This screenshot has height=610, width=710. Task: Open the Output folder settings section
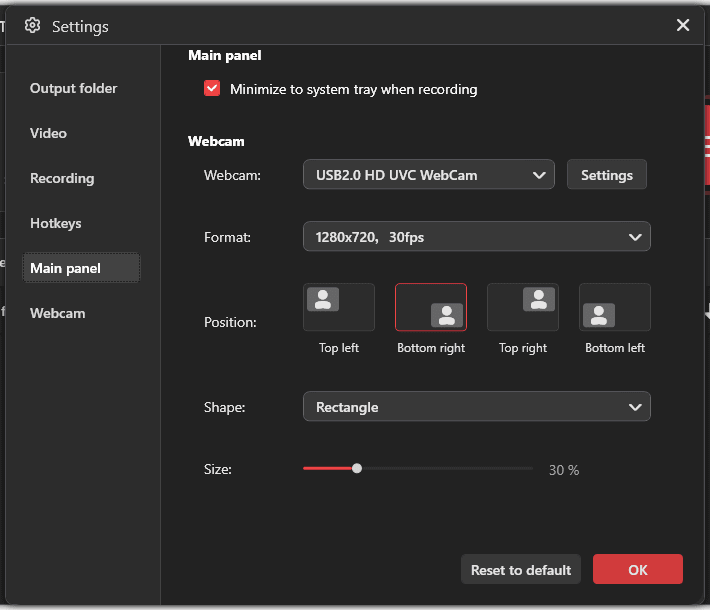pos(73,88)
